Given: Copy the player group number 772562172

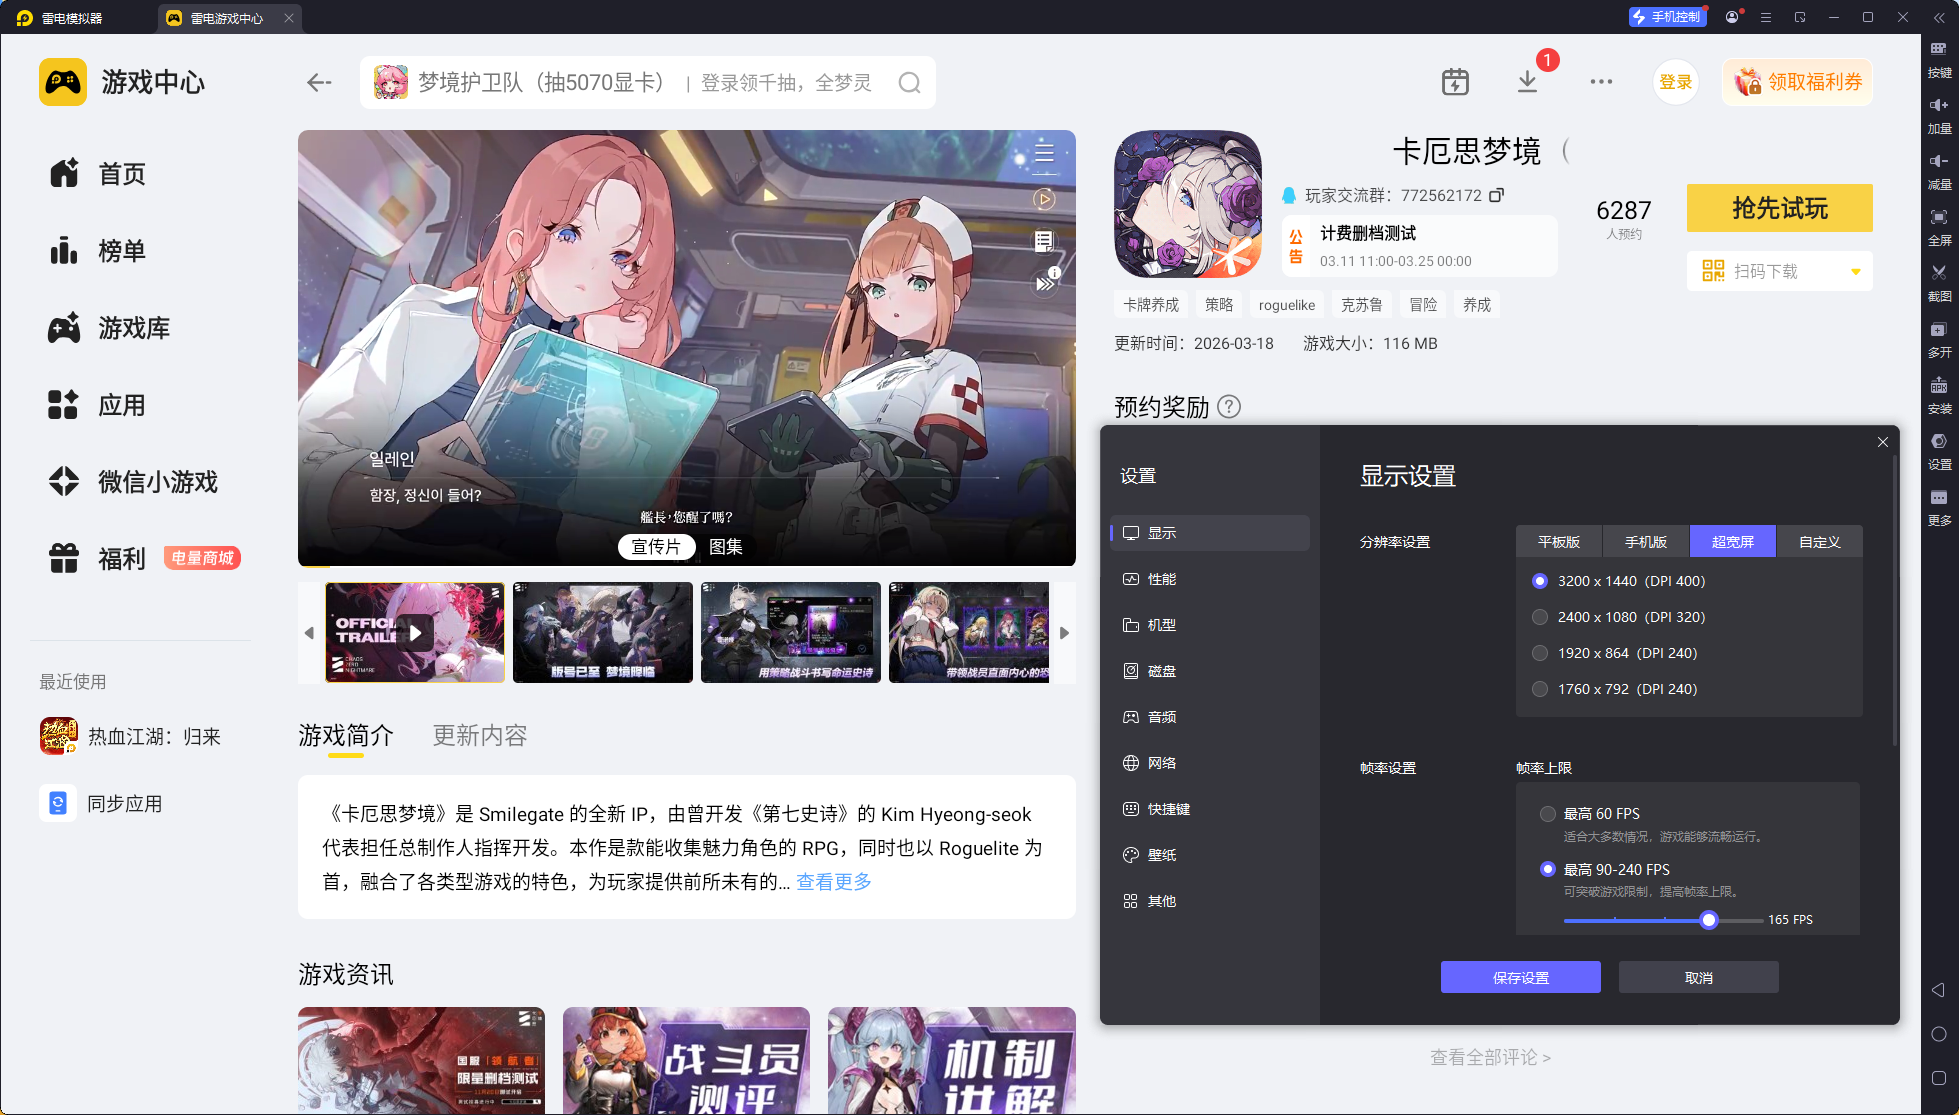Looking at the screenshot, I should point(1497,195).
